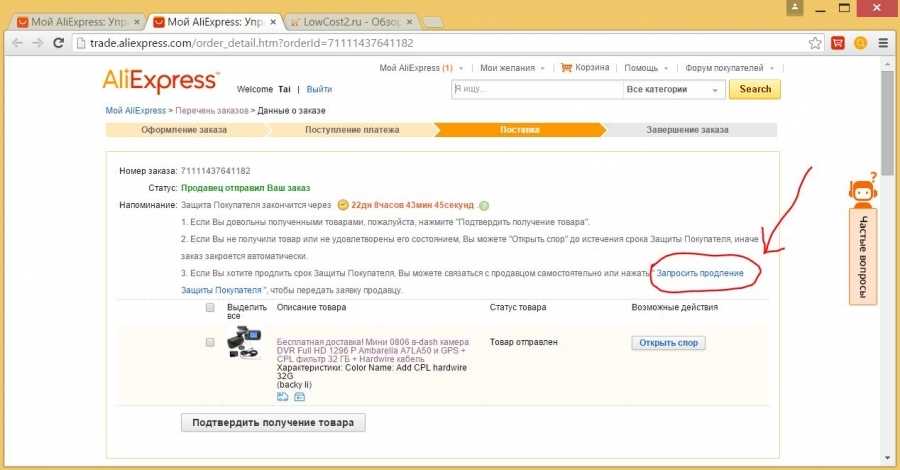
Task: Click the shopping cart Корзина icon
Action: (567, 68)
